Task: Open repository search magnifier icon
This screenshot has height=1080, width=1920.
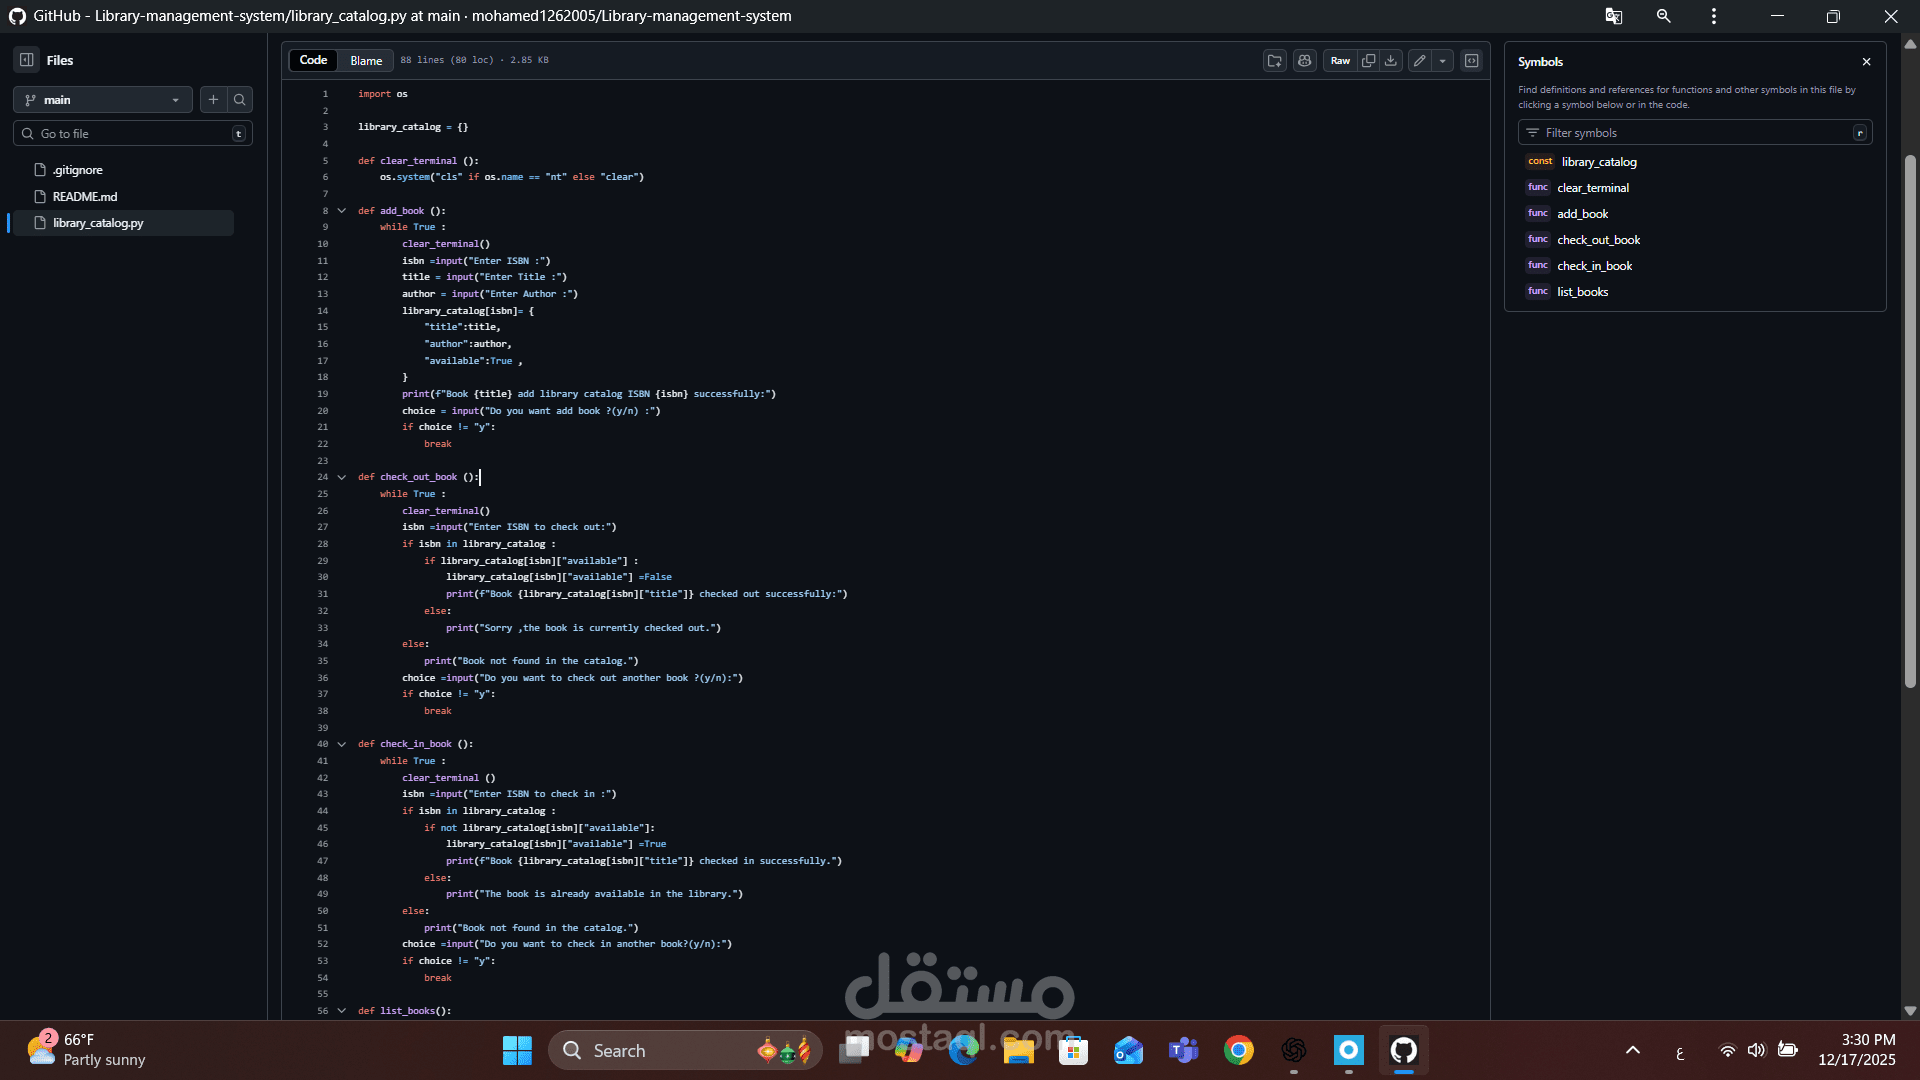Action: pyautogui.click(x=240, y=99)
